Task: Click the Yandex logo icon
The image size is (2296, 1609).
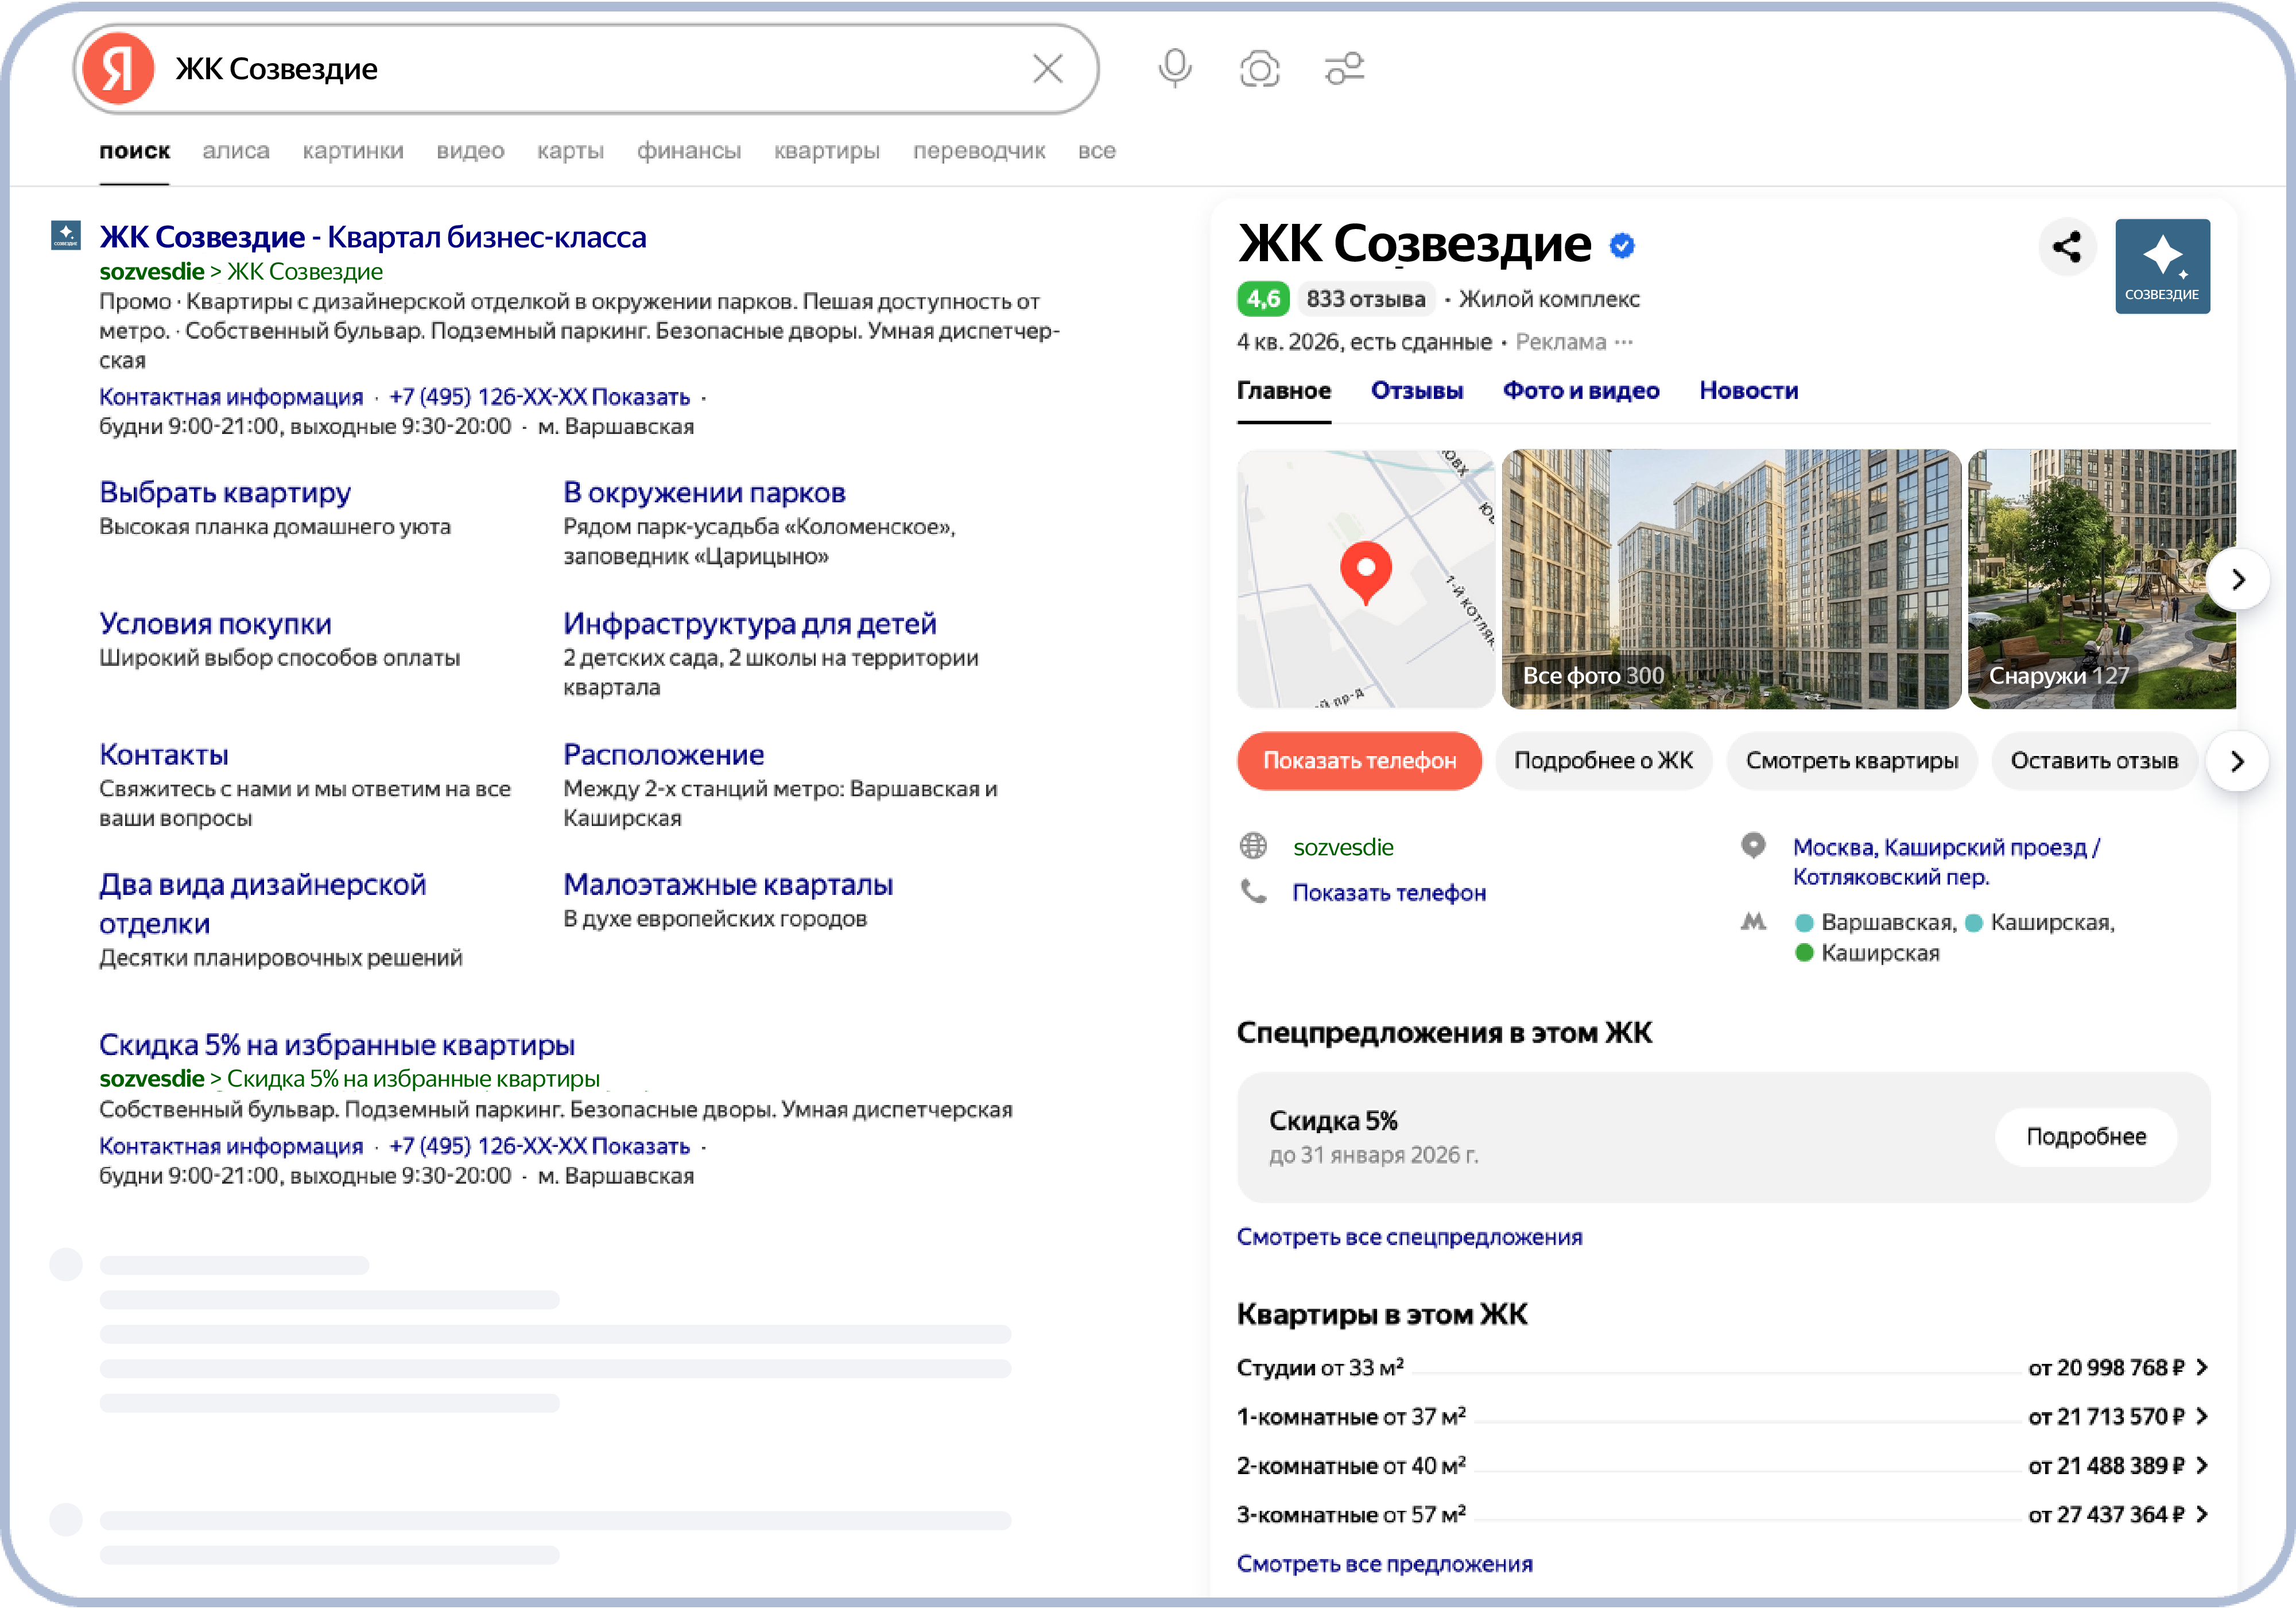Action: (118, 69)
